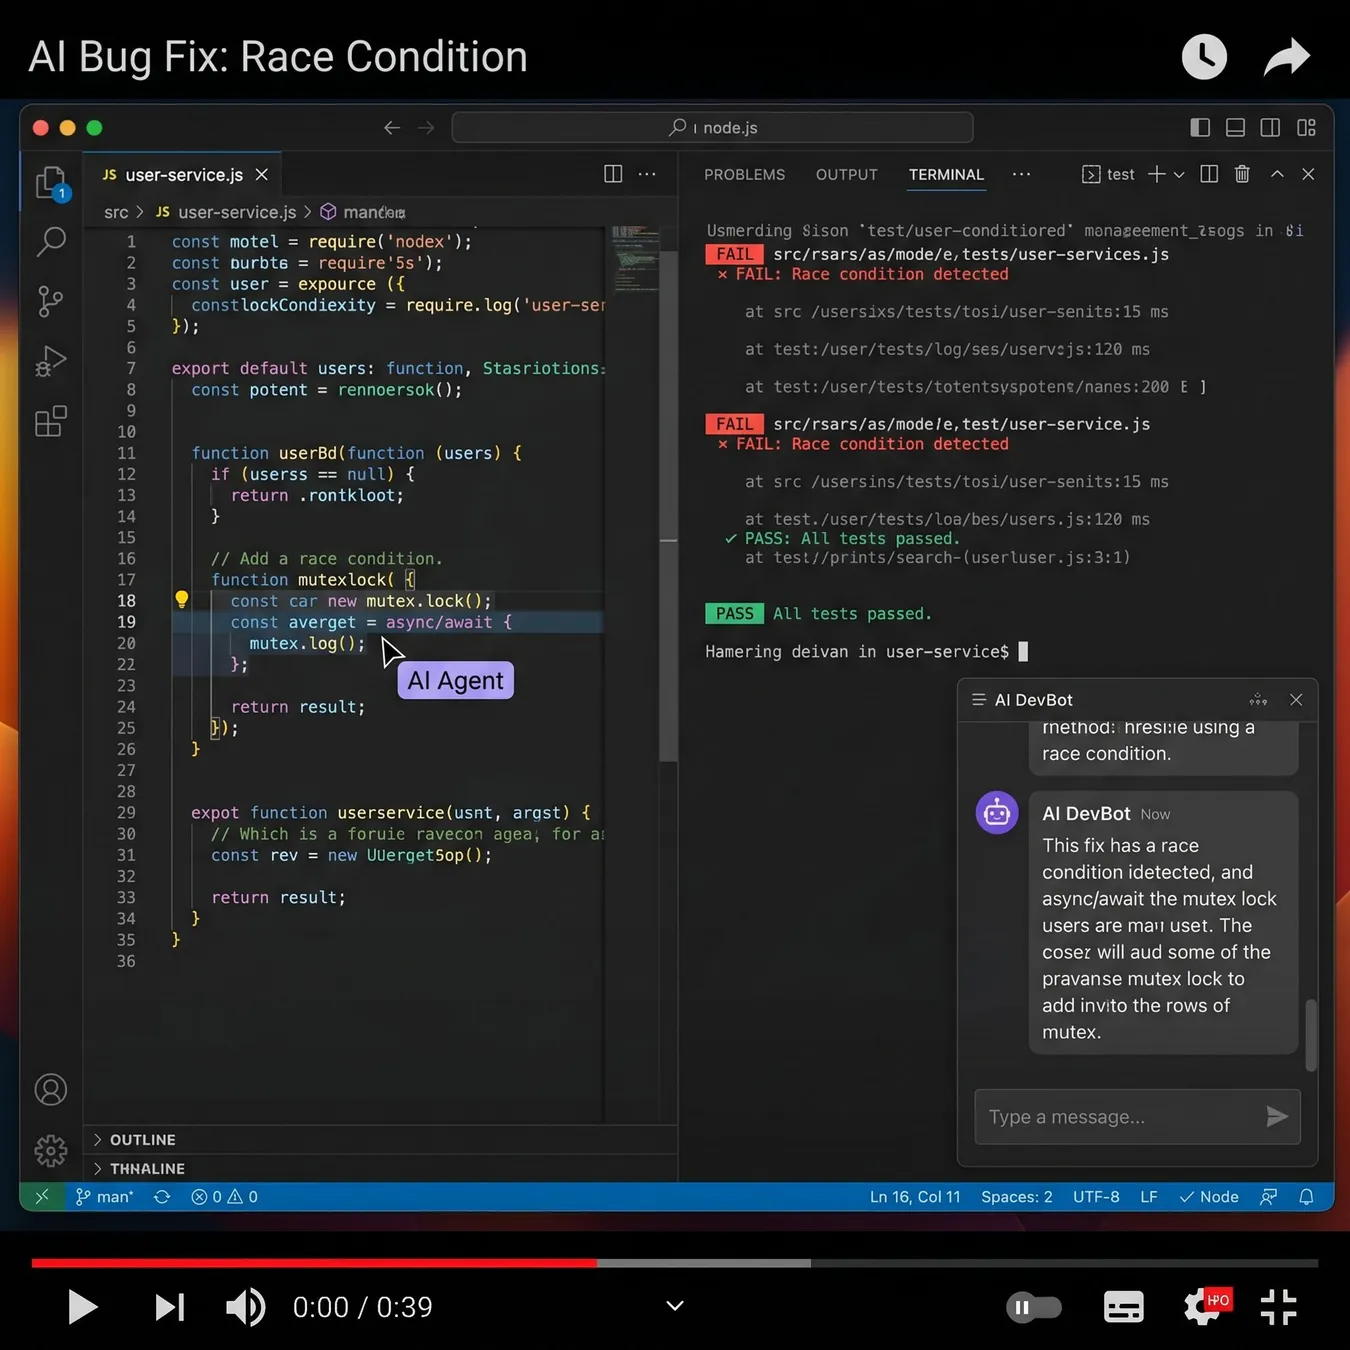Split the editor to the right

pyautogui.click(x=613, y=174)
